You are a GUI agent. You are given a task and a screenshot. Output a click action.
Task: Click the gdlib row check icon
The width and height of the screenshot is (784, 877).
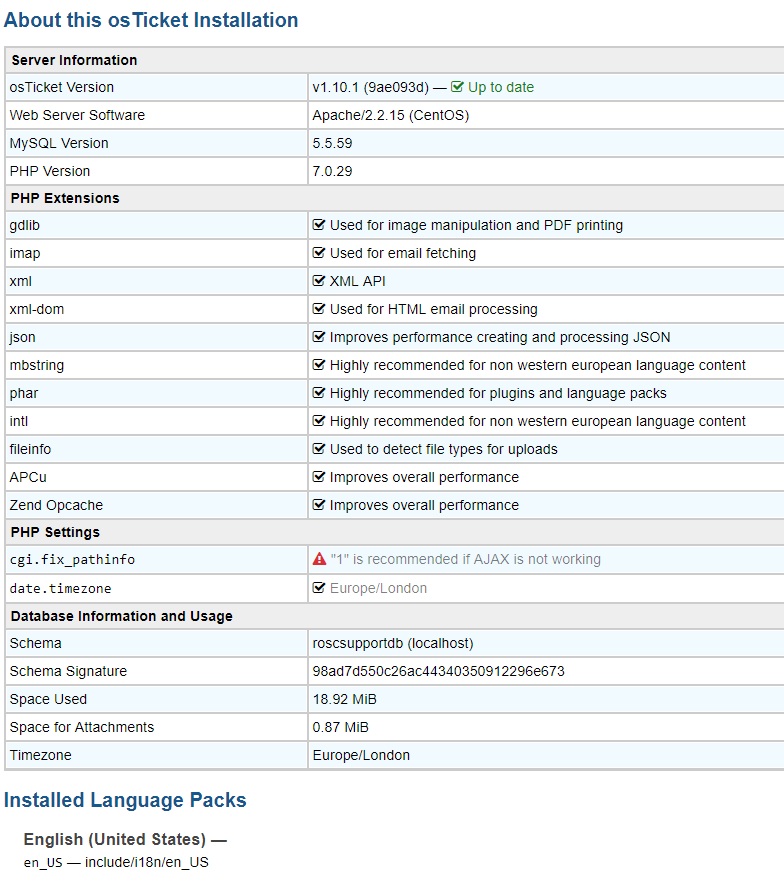(x=319, y=225)
